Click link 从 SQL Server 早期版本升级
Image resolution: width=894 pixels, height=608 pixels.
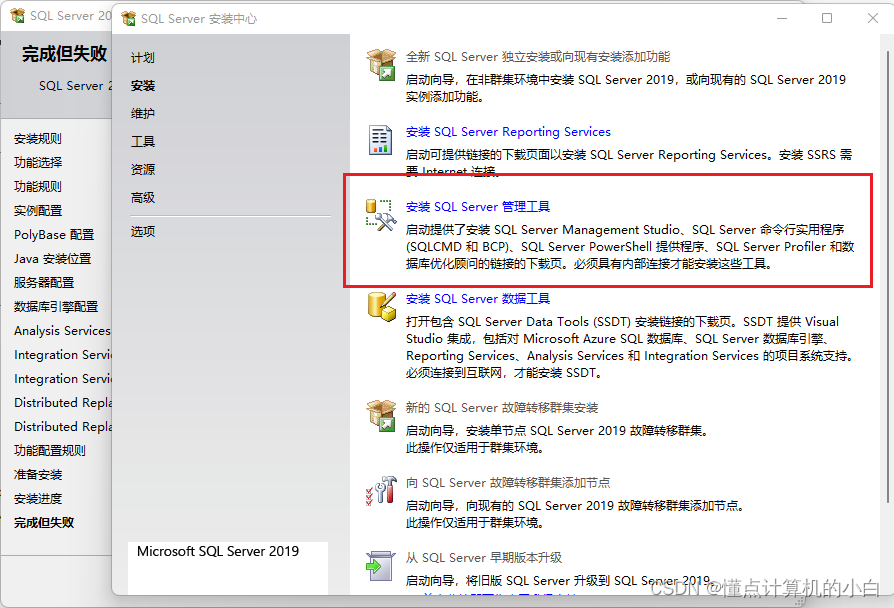(x=483, y=557)
